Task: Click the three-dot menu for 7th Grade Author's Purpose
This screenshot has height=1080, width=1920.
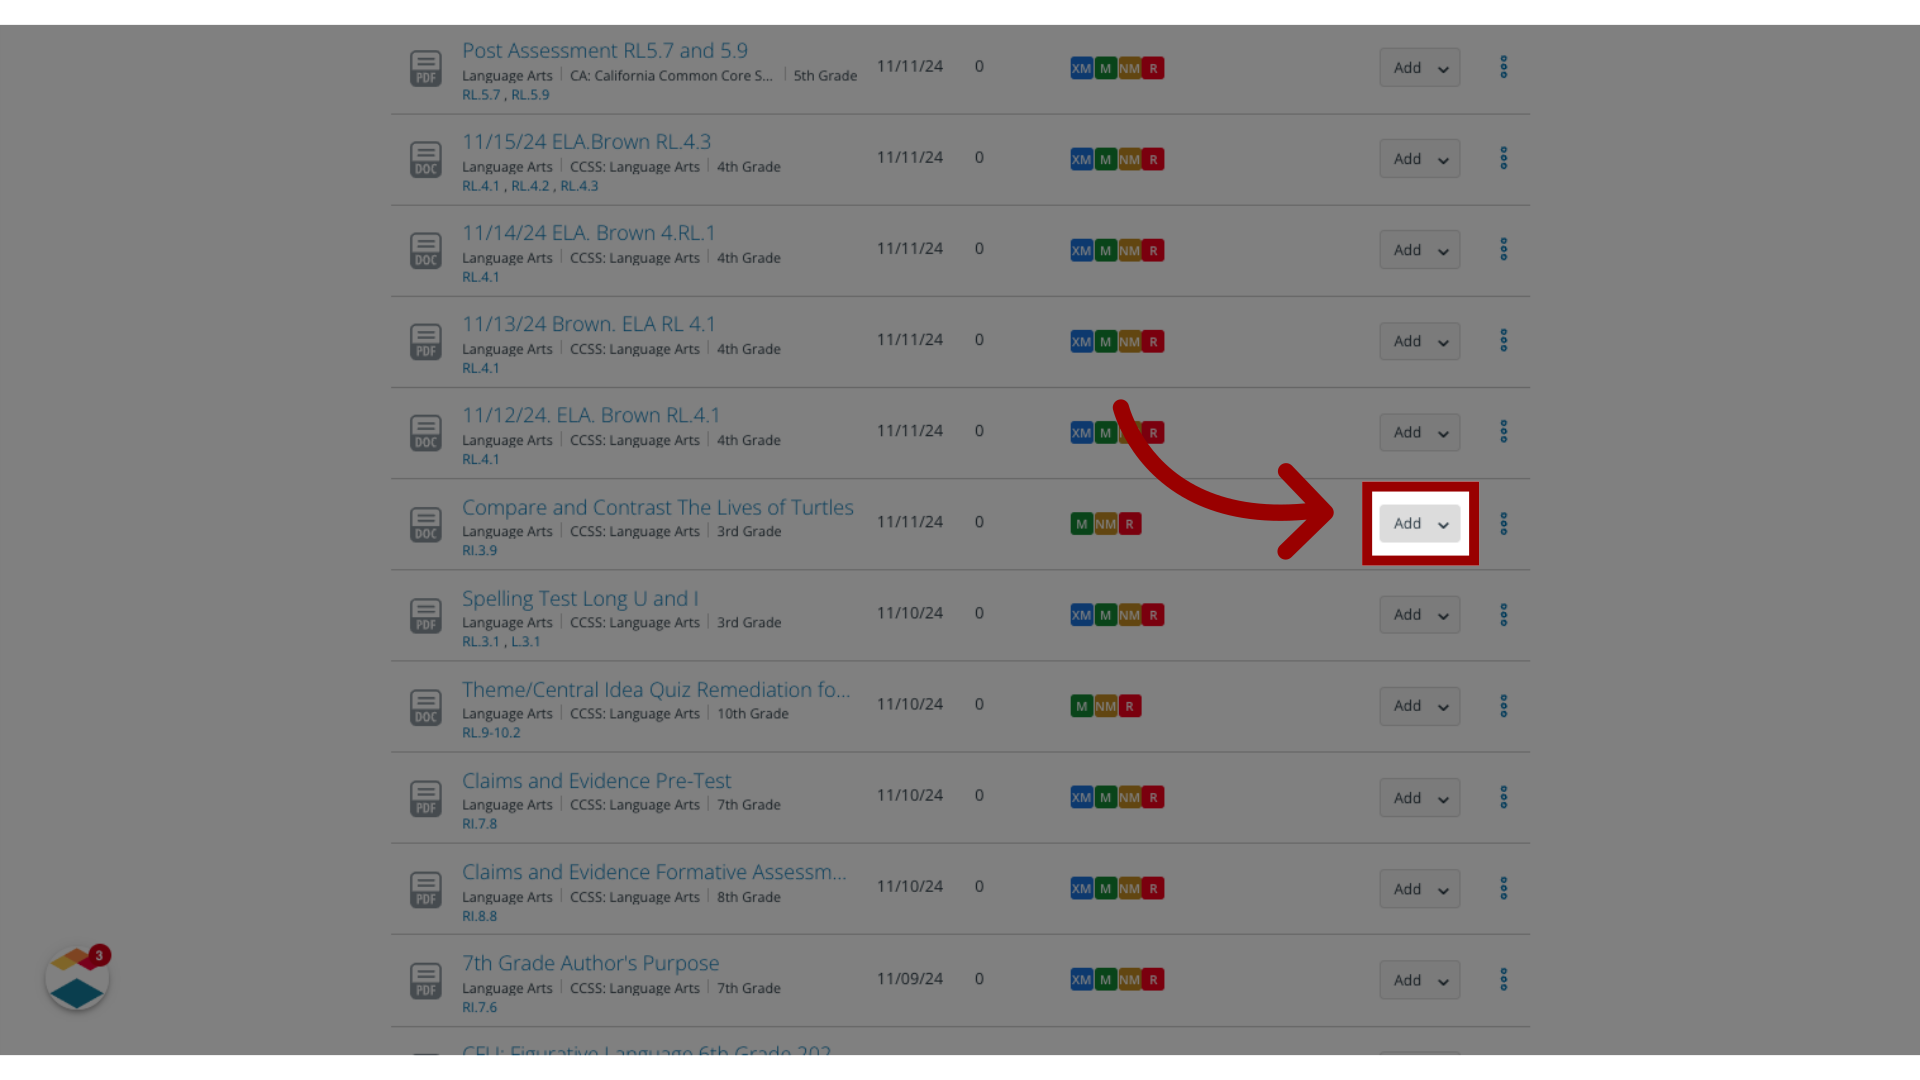Action: pos(1503,980)
